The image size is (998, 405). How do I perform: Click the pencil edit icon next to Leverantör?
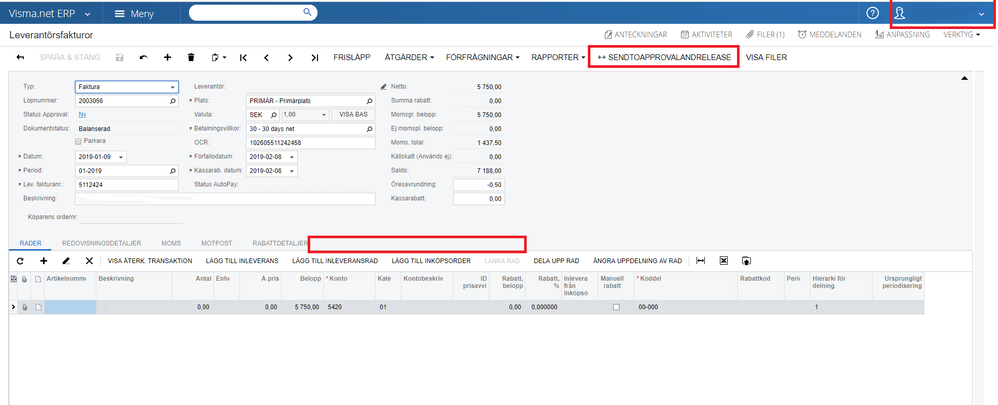(x=383, y=86)
